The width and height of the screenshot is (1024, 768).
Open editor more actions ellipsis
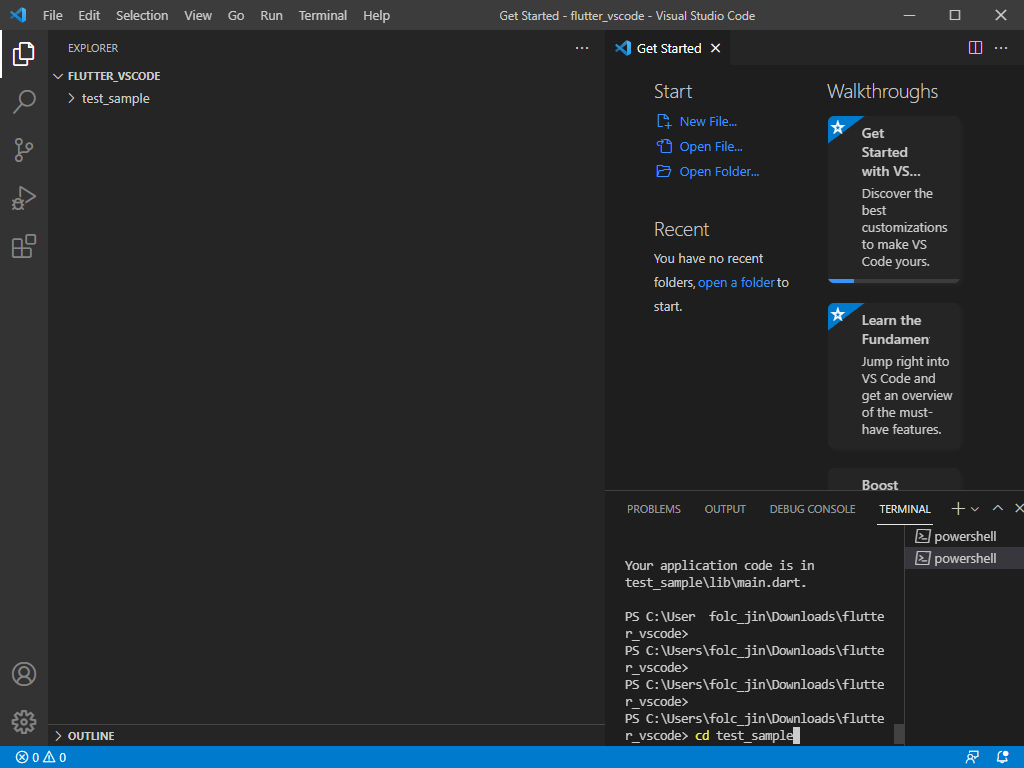pyautogui.click(x=1000, y=48)
